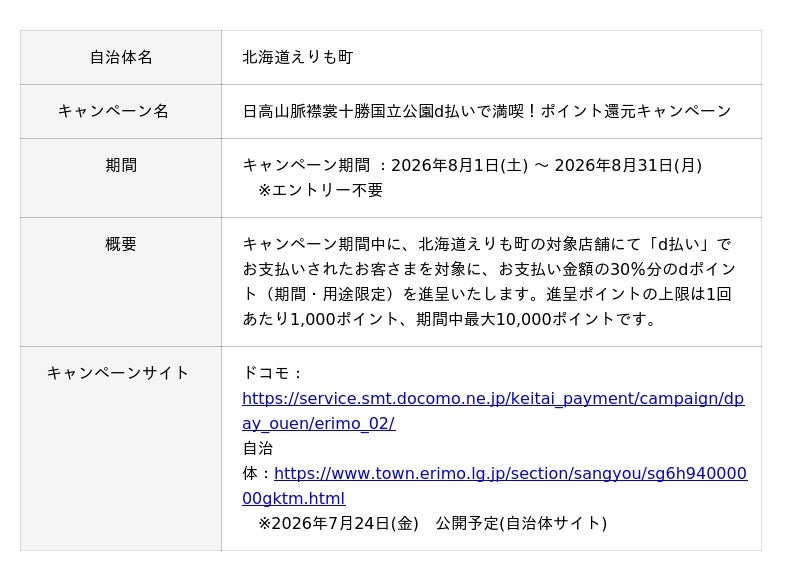Click the text about 10,000ポイント maximum

tap(448, 319)
